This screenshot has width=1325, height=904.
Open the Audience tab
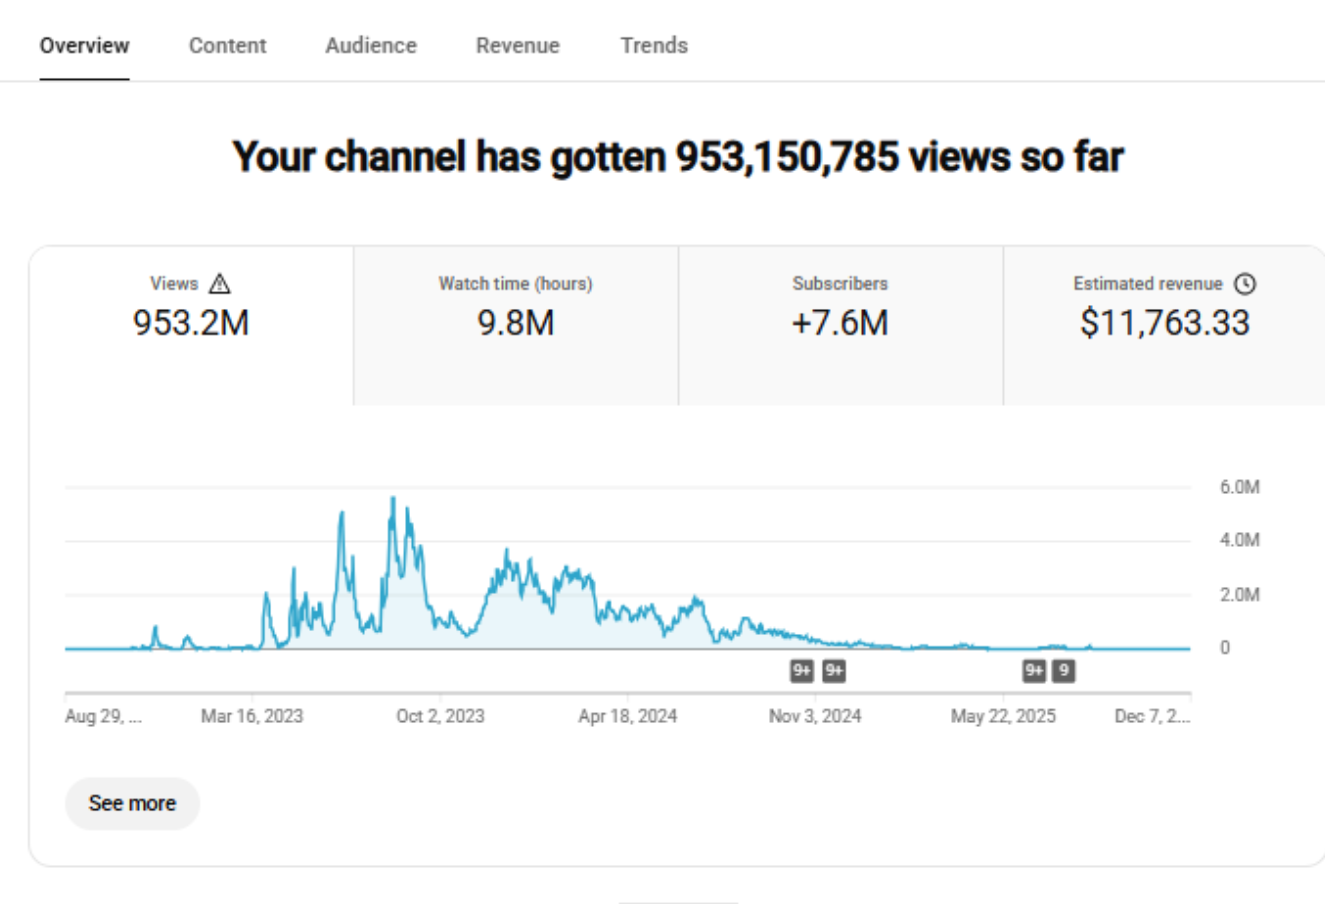point(371,46)
